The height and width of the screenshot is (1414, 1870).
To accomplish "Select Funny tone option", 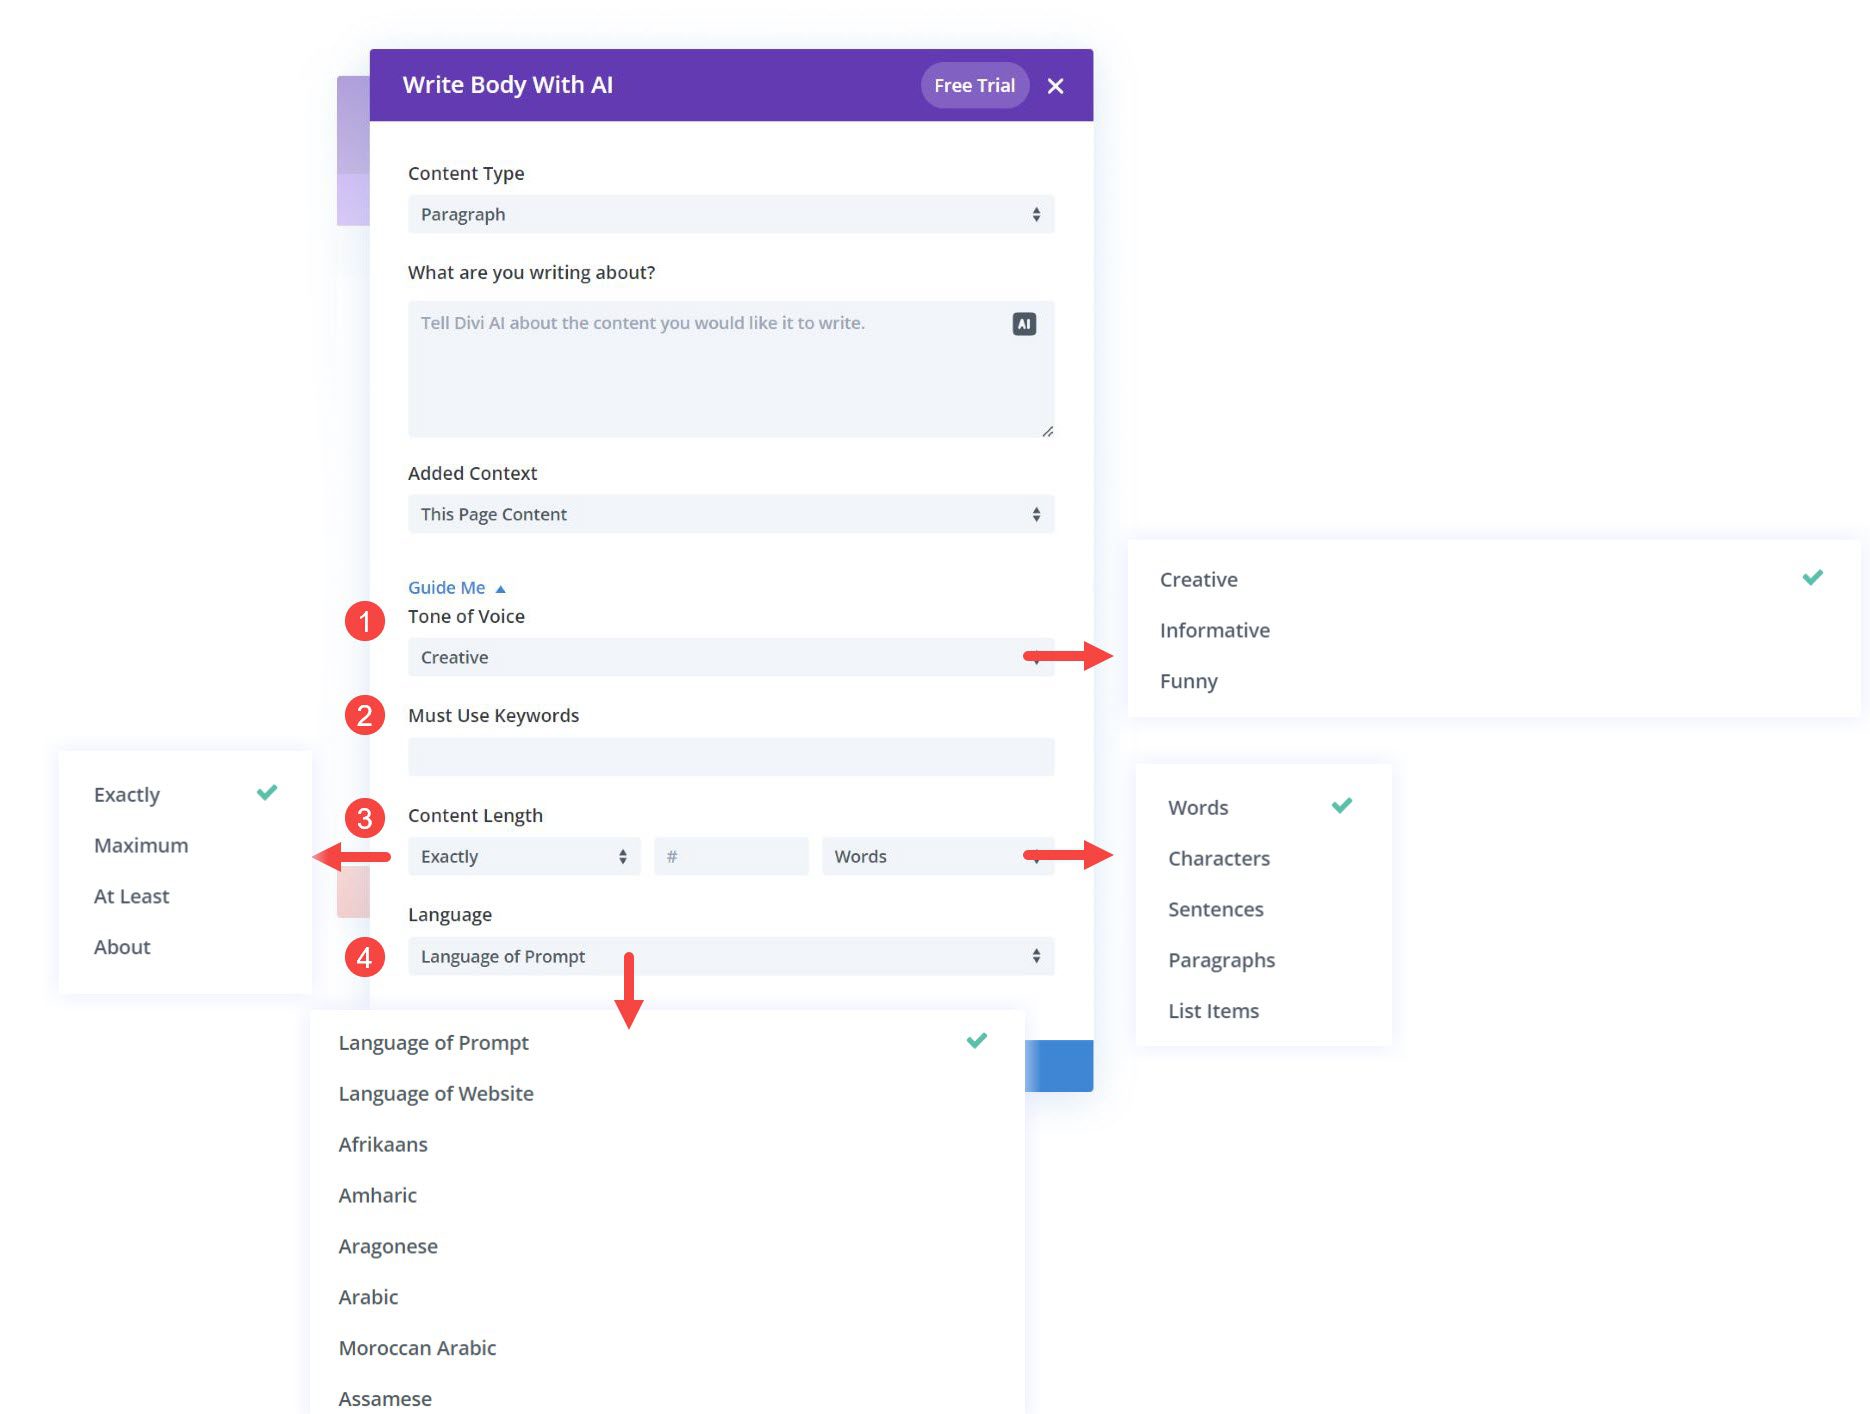I will tap(1188, 682).
